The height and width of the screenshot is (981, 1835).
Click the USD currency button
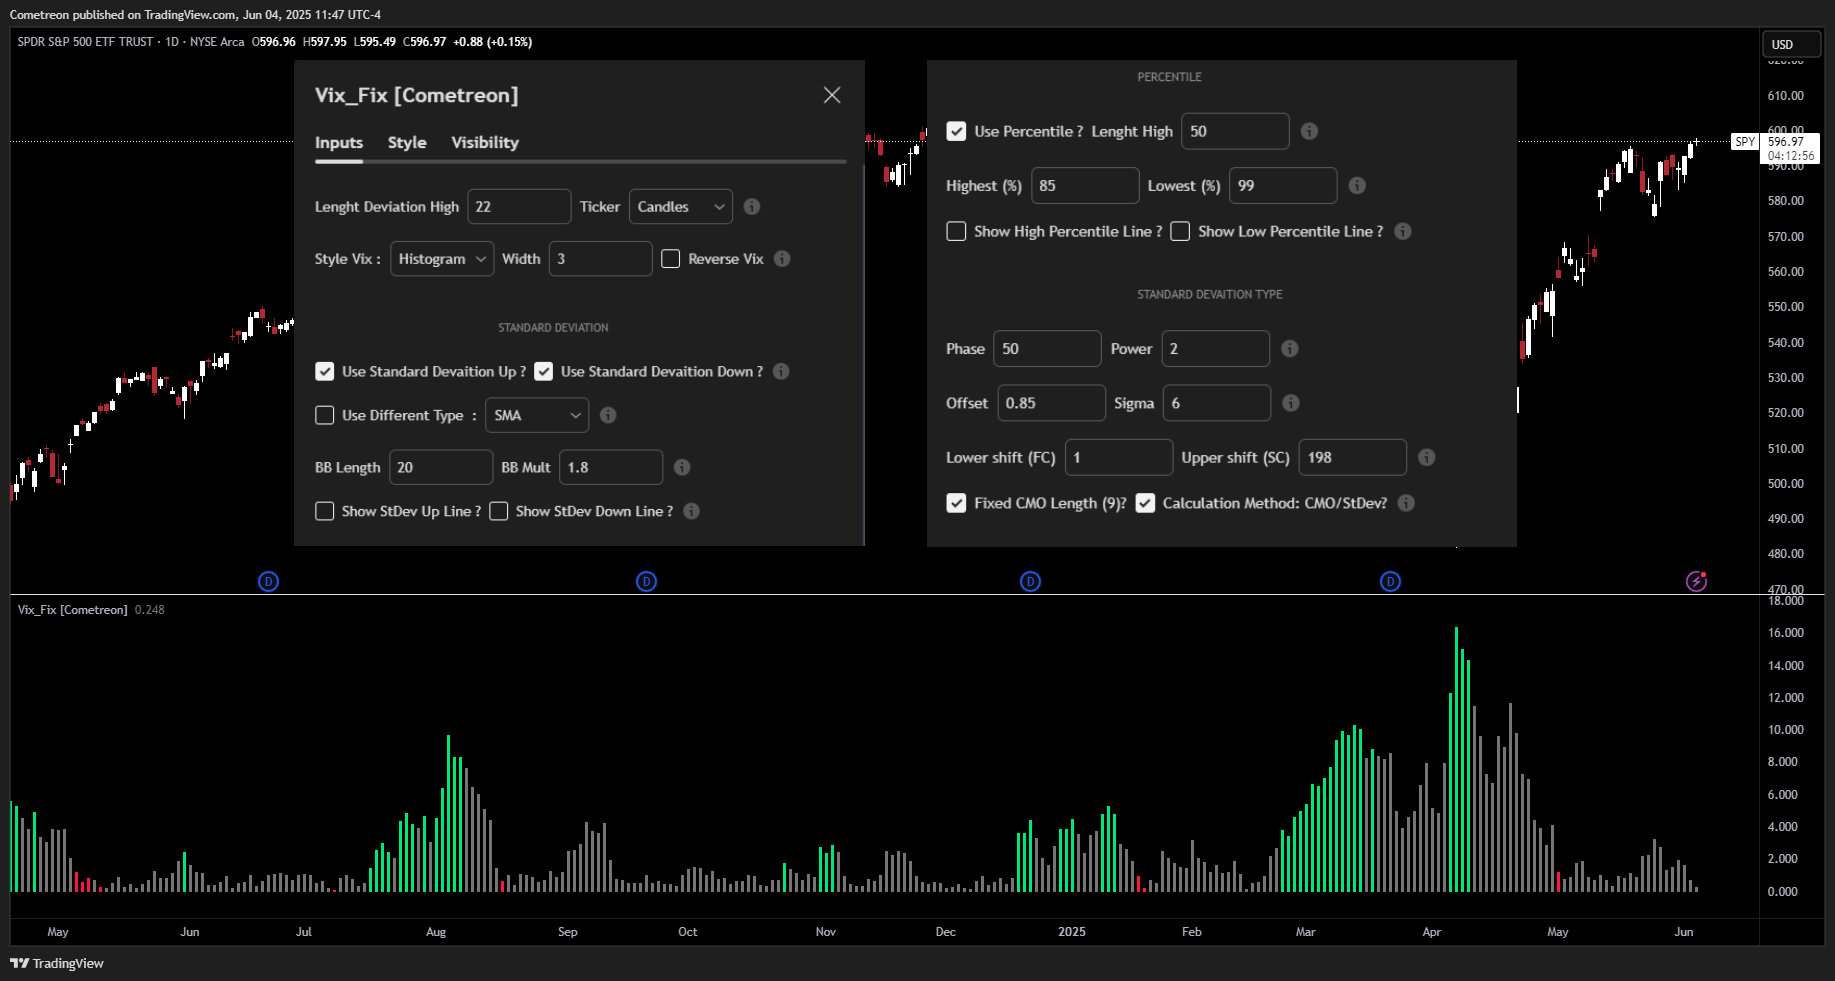pyautogui.click(x=1791, y=44)
